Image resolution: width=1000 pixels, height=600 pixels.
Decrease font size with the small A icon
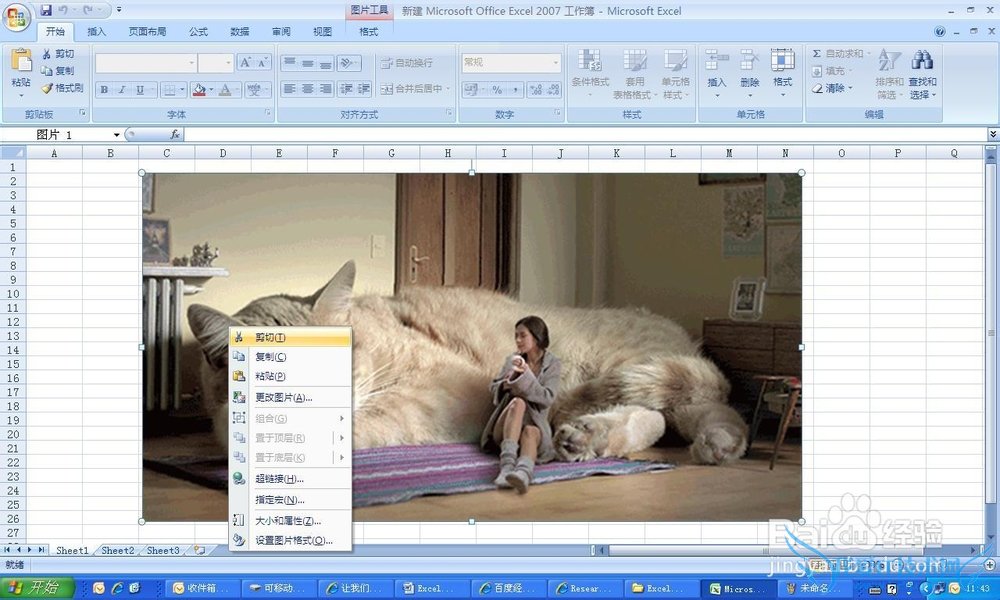click(x=262, y=62)
